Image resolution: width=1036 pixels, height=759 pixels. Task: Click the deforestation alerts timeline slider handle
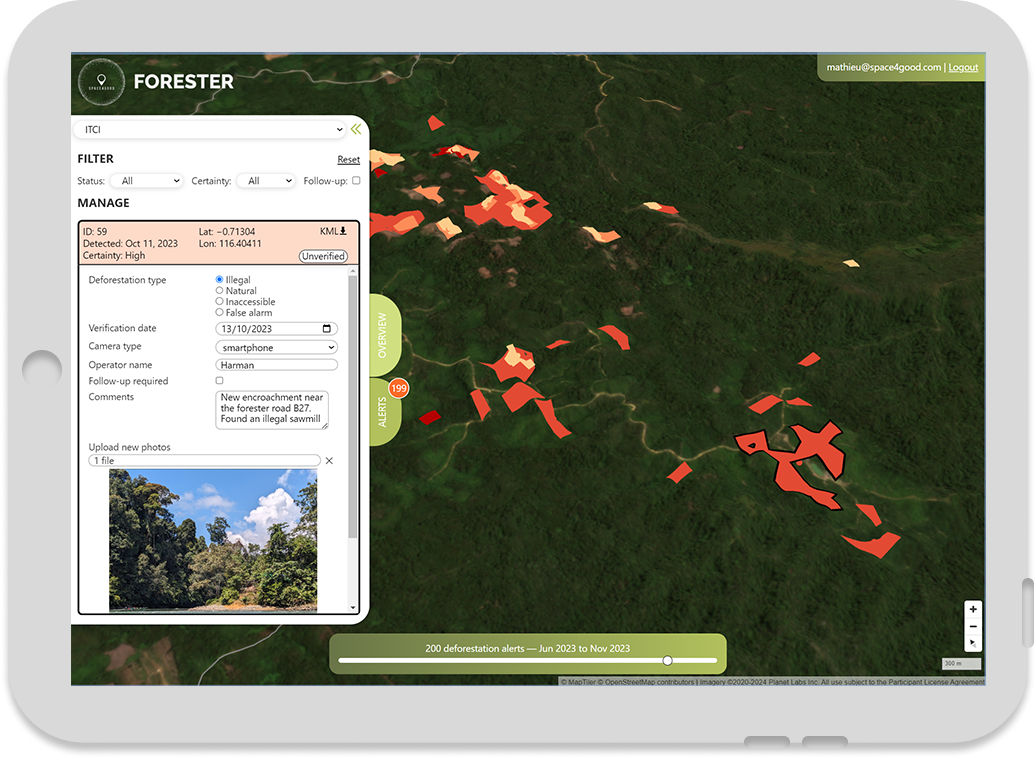tap(667, 660)
